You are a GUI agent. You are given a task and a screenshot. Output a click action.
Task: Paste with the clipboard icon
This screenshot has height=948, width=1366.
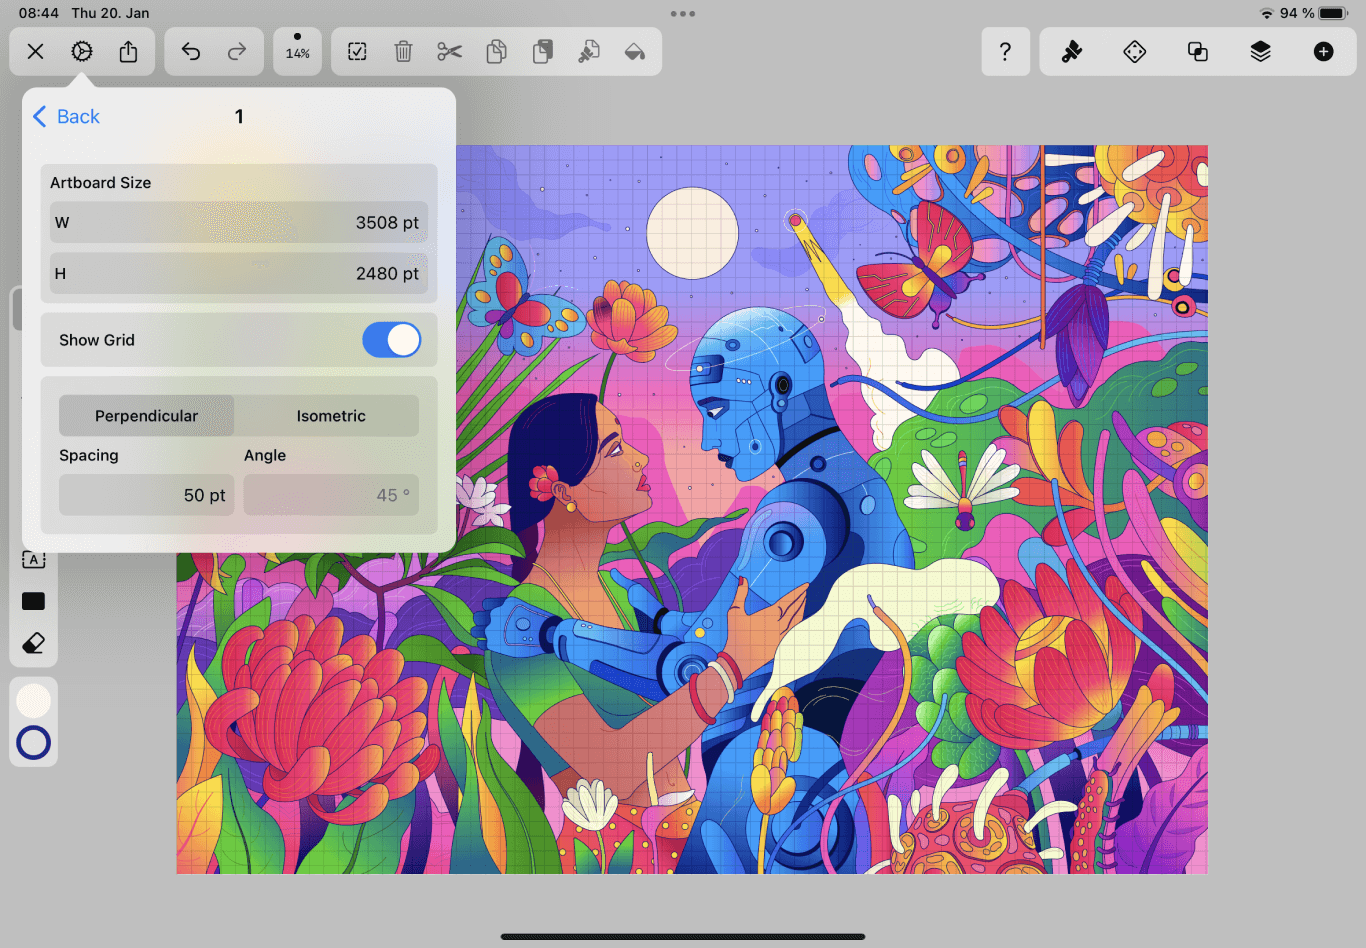[543, 52]
